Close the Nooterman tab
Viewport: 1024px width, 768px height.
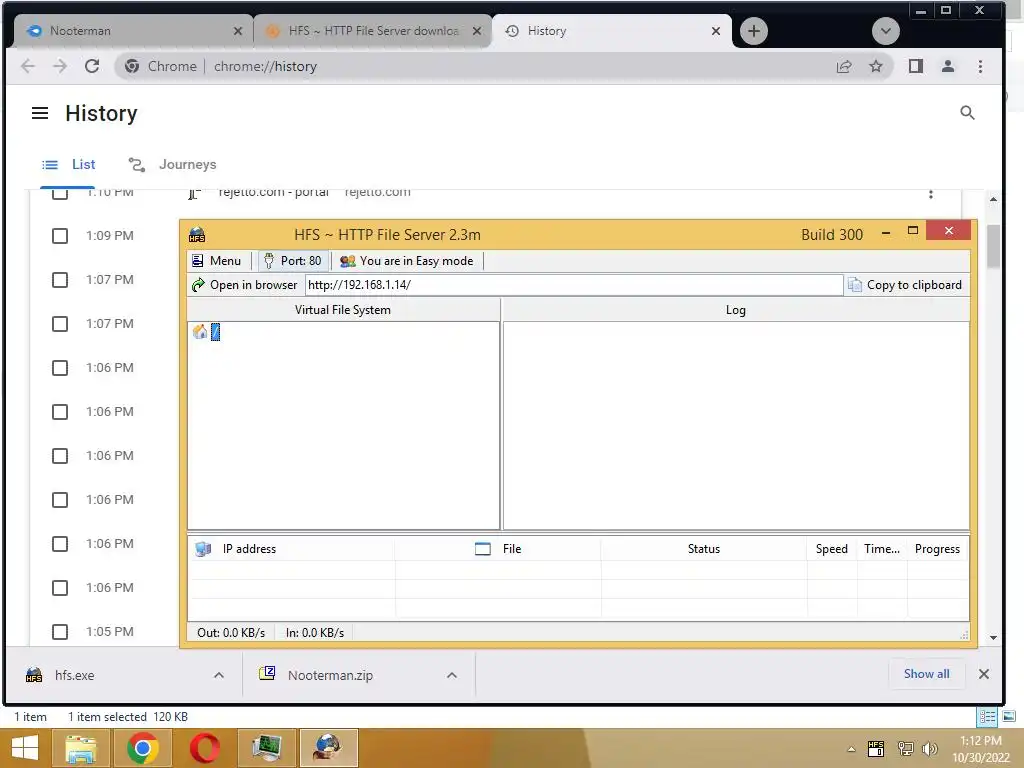click(238, 31)
